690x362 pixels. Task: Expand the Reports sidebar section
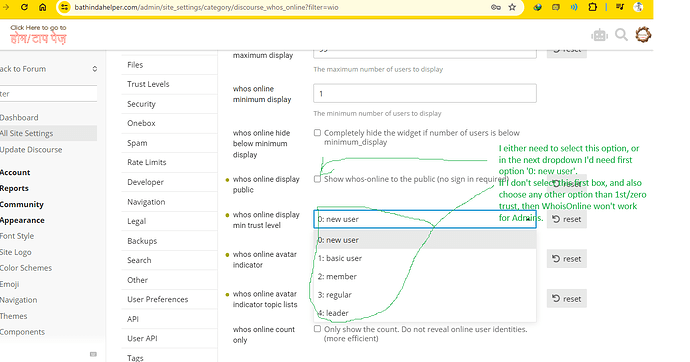[14, 188]
